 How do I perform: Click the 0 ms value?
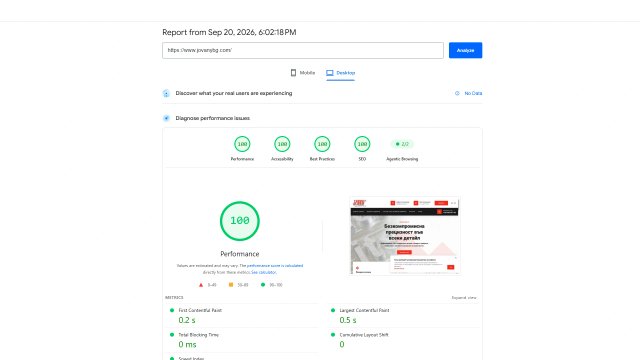187,344
